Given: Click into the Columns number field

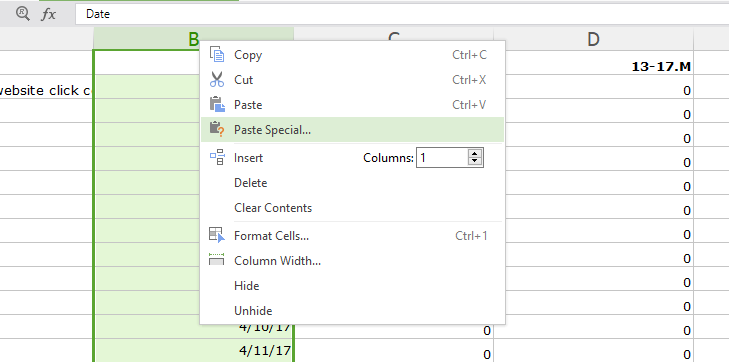Looking at the screenshot, I should pos(442,158).
